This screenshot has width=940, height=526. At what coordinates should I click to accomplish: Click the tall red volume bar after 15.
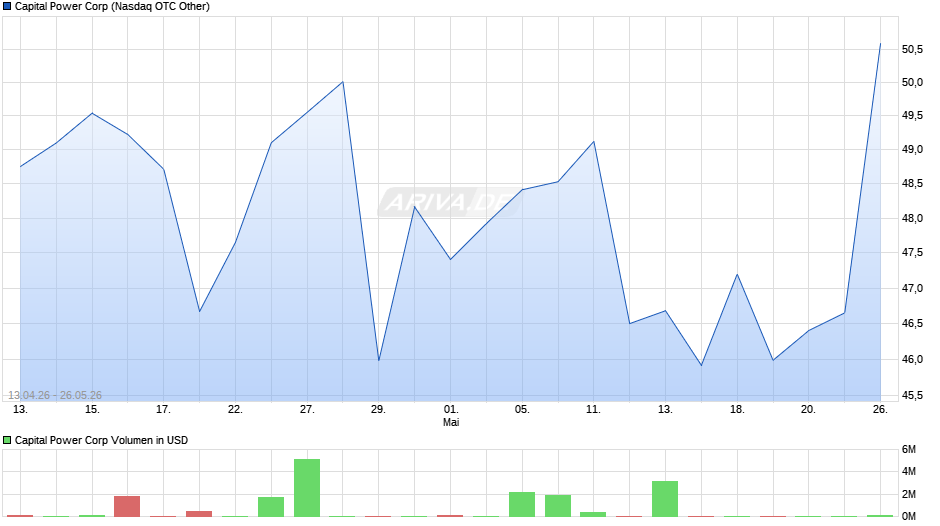127,506
